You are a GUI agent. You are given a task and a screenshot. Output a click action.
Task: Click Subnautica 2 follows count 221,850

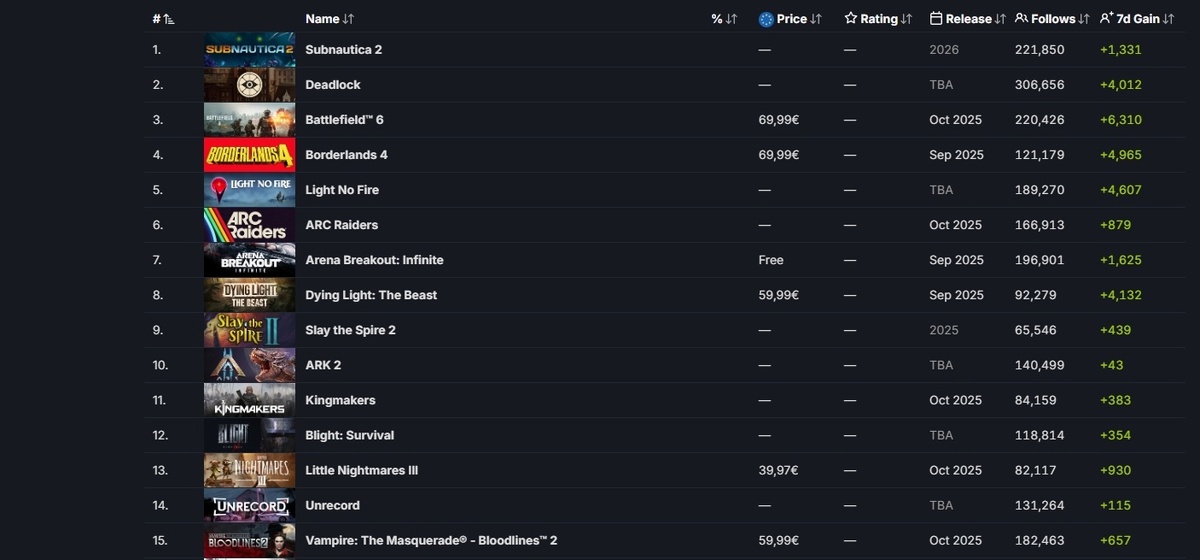click(1039, 49)
